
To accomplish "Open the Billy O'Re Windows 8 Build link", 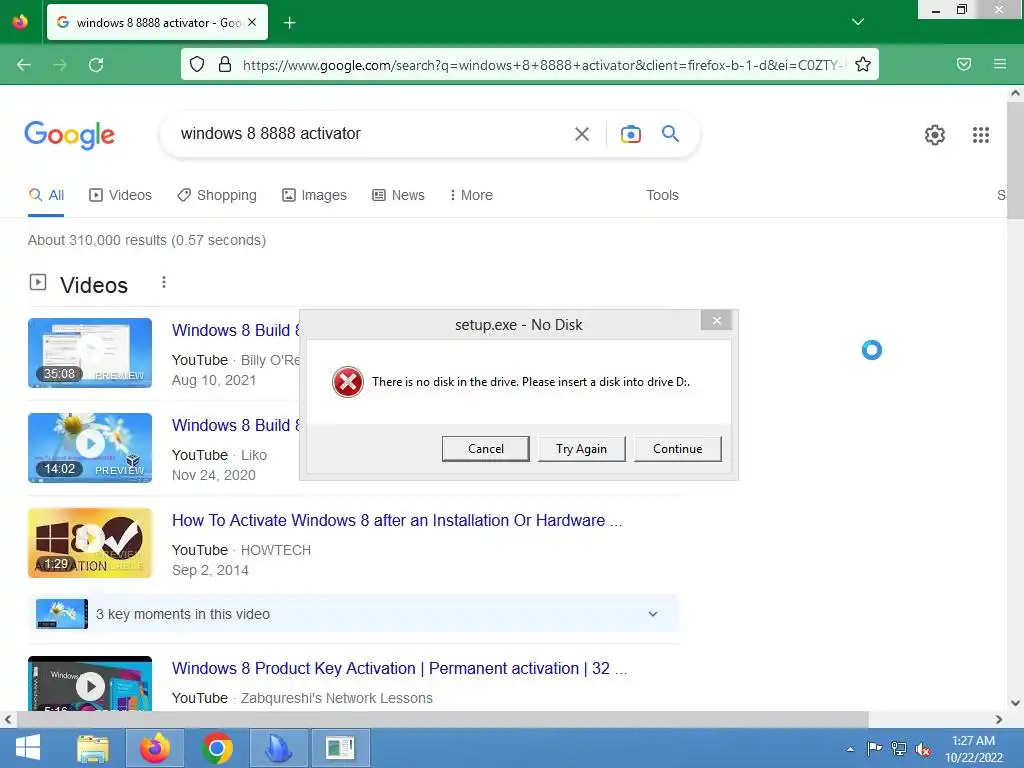I will pyautogui.click(x=236, y=330).
